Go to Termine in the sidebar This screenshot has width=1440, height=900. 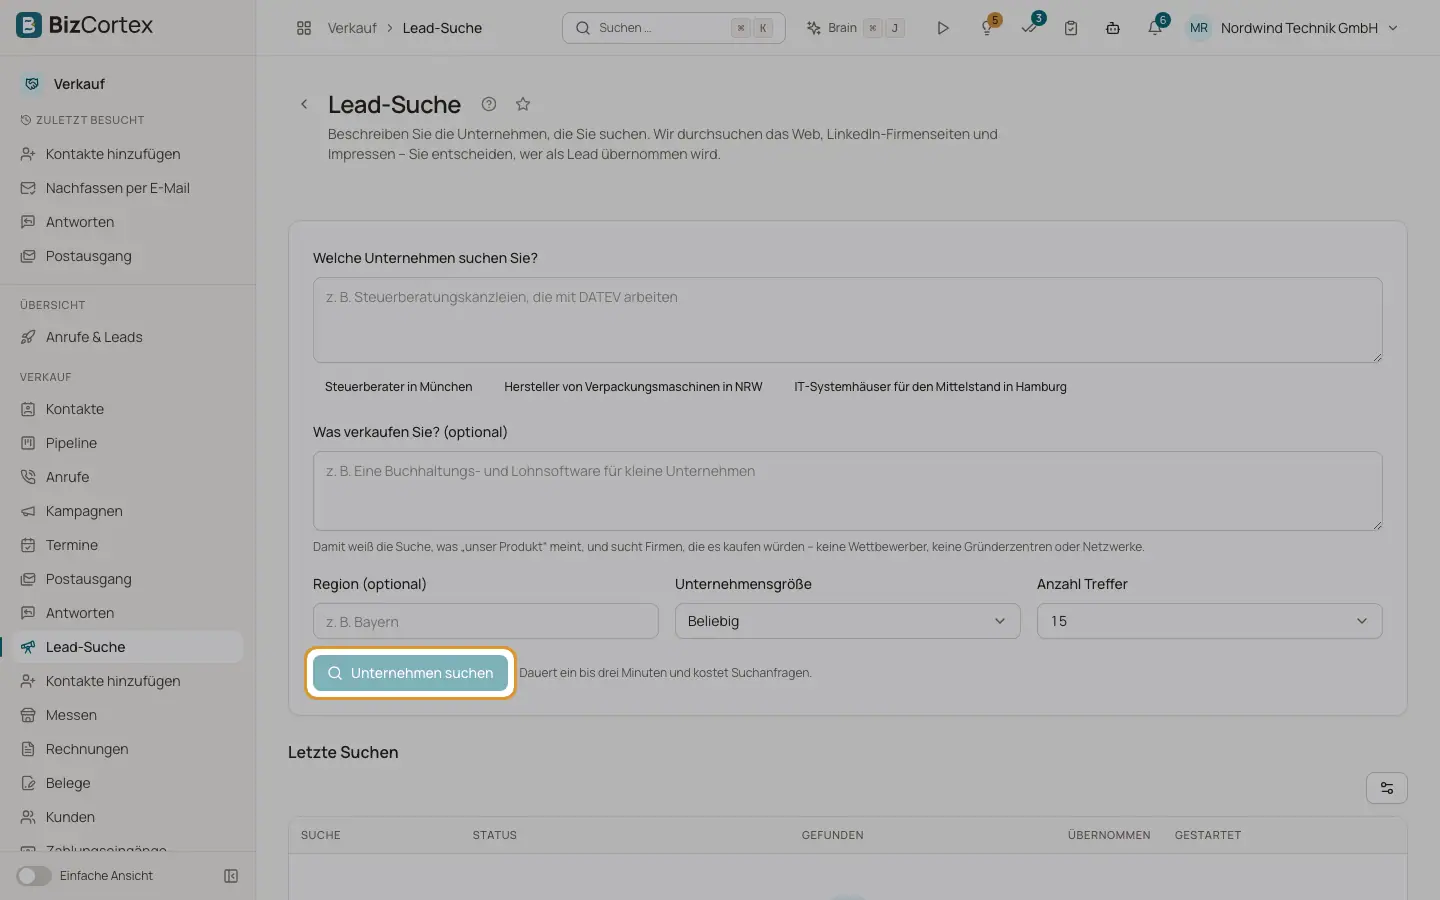(x=72, y=545)
